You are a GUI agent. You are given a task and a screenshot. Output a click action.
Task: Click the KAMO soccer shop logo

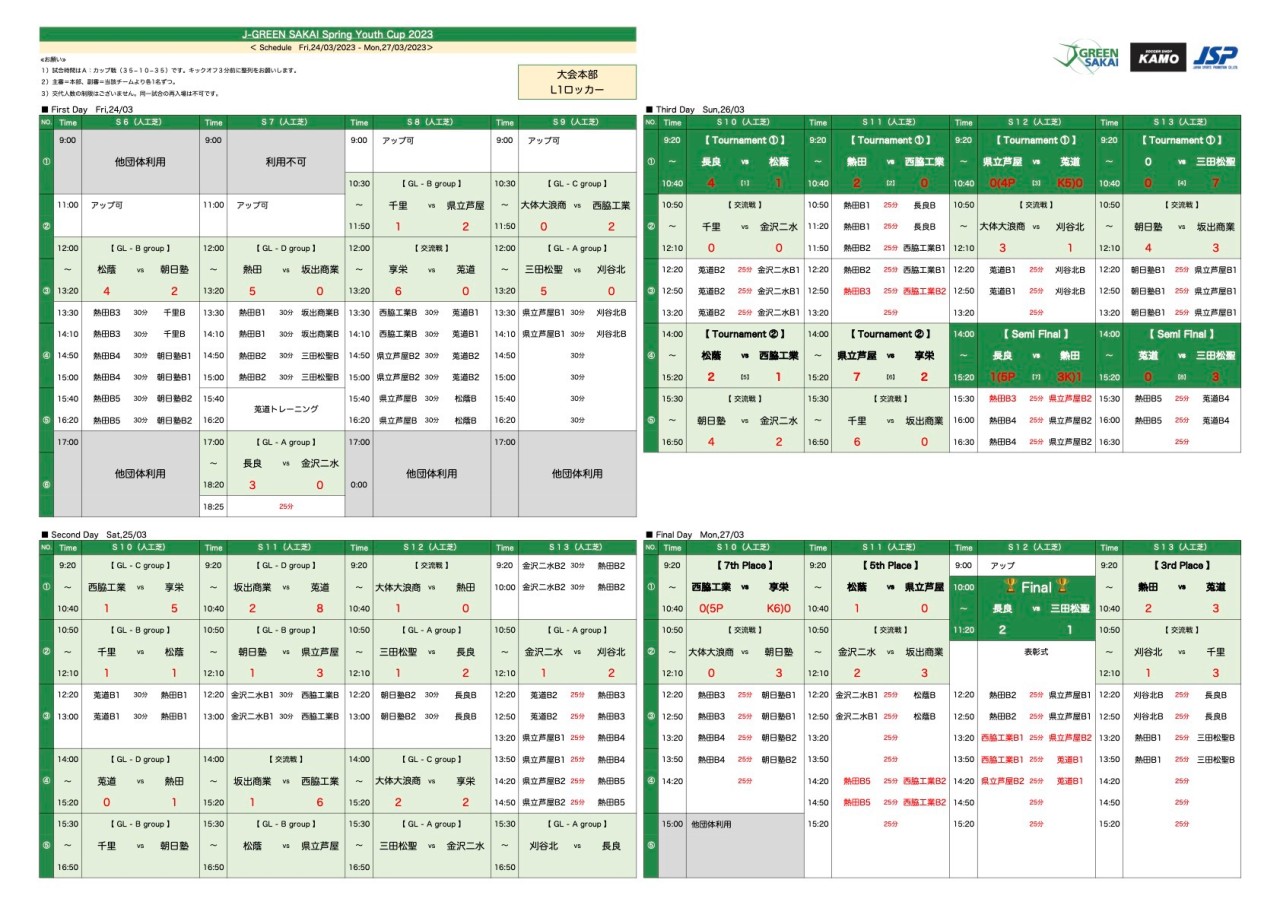(1157, 57)
